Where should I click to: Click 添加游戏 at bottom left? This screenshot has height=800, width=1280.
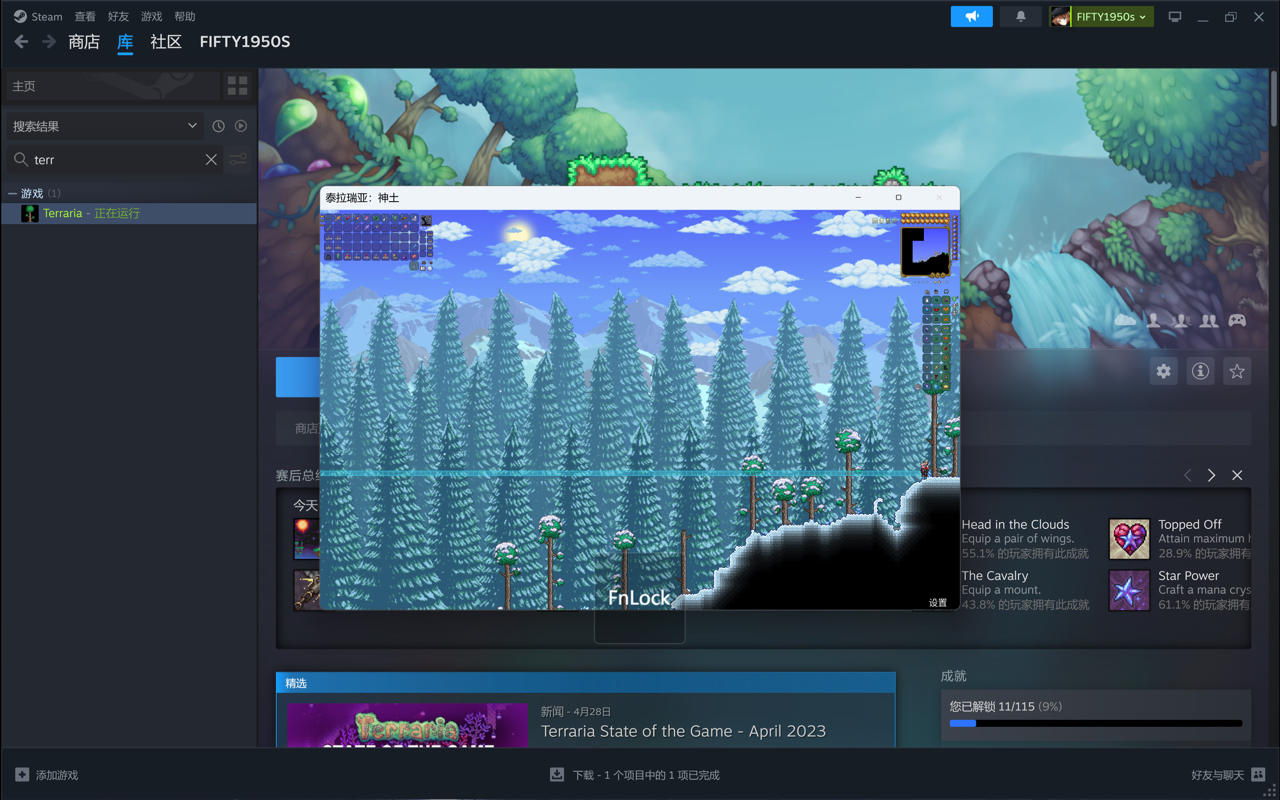tap(46, 775)
